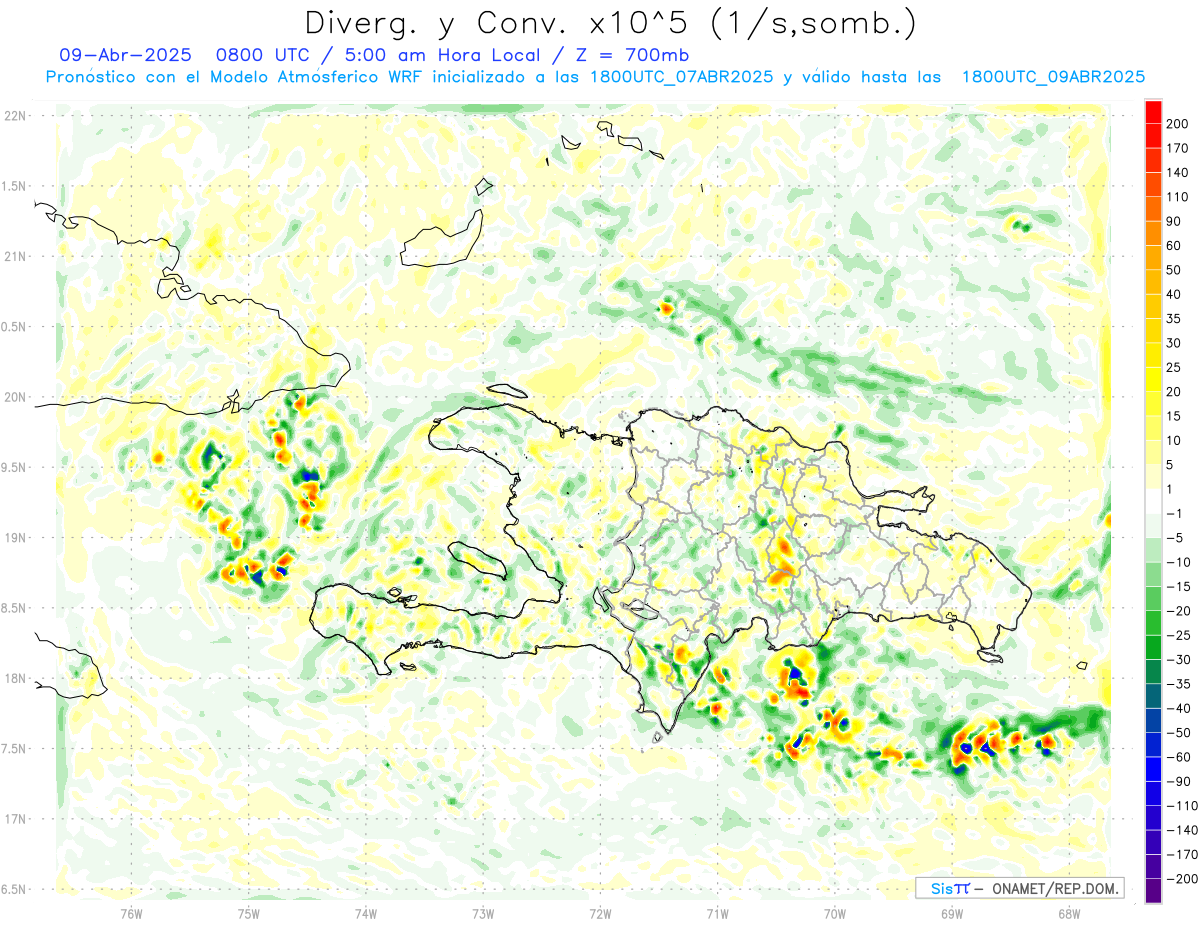Click the '71W' longitude label
Viewport: 1200px width, 927px height.
tap(717, 913)
